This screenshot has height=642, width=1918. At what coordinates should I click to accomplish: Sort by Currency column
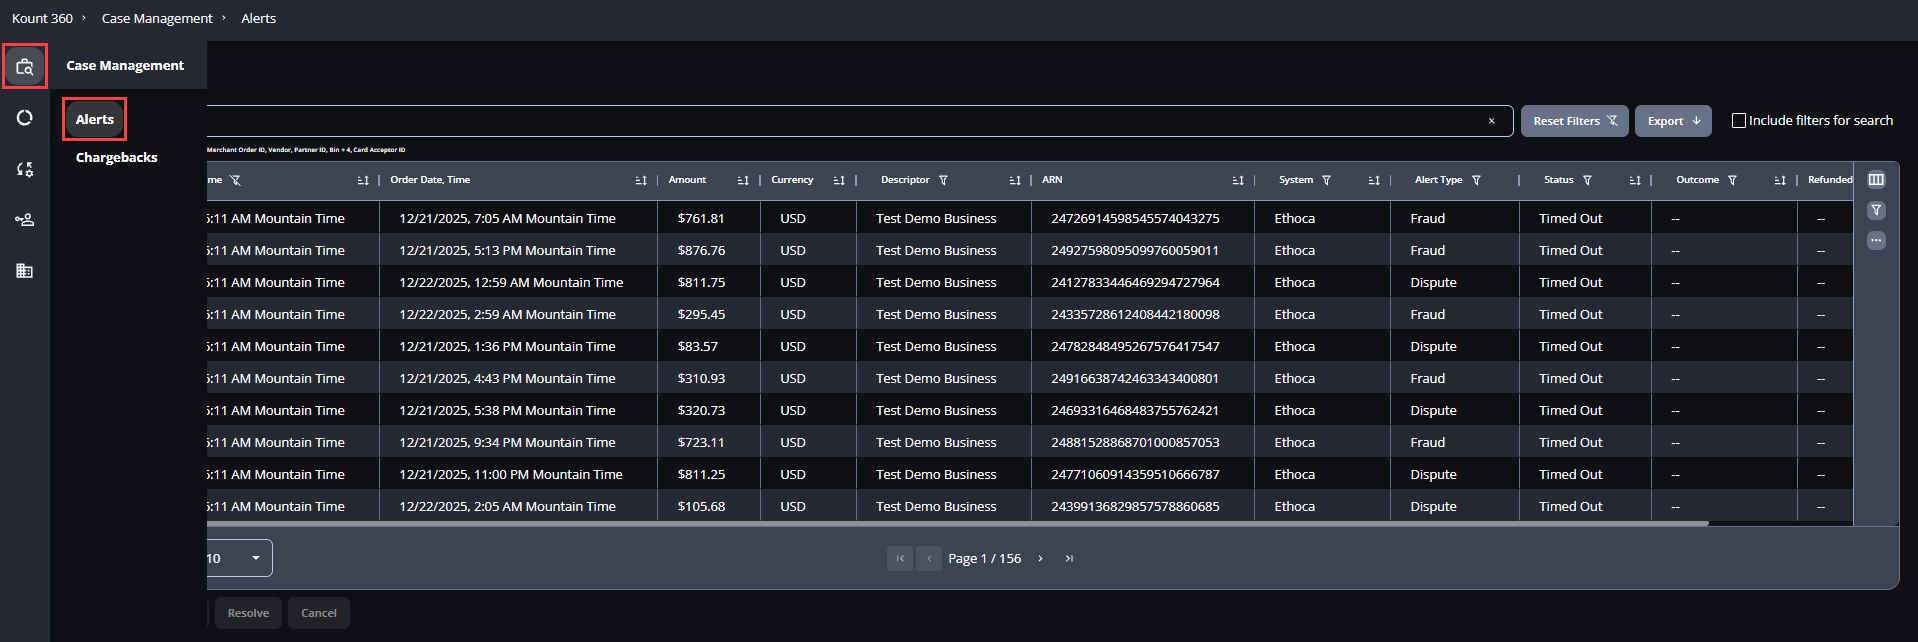pyautogui.click(x=839, y=181)
